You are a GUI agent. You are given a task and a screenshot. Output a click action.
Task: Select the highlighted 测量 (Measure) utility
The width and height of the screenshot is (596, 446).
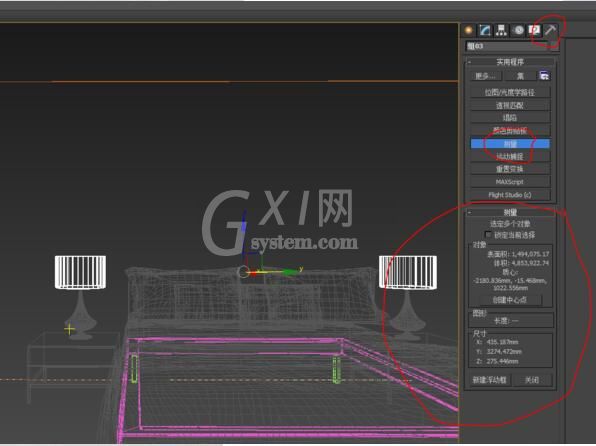click(510, 144)
